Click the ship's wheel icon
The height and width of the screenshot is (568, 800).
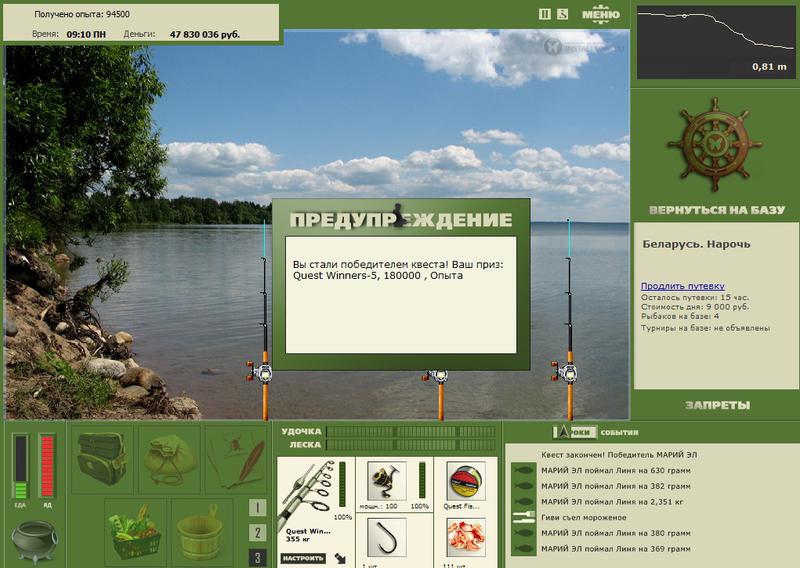pyautogui.click(x=714, y=145)
